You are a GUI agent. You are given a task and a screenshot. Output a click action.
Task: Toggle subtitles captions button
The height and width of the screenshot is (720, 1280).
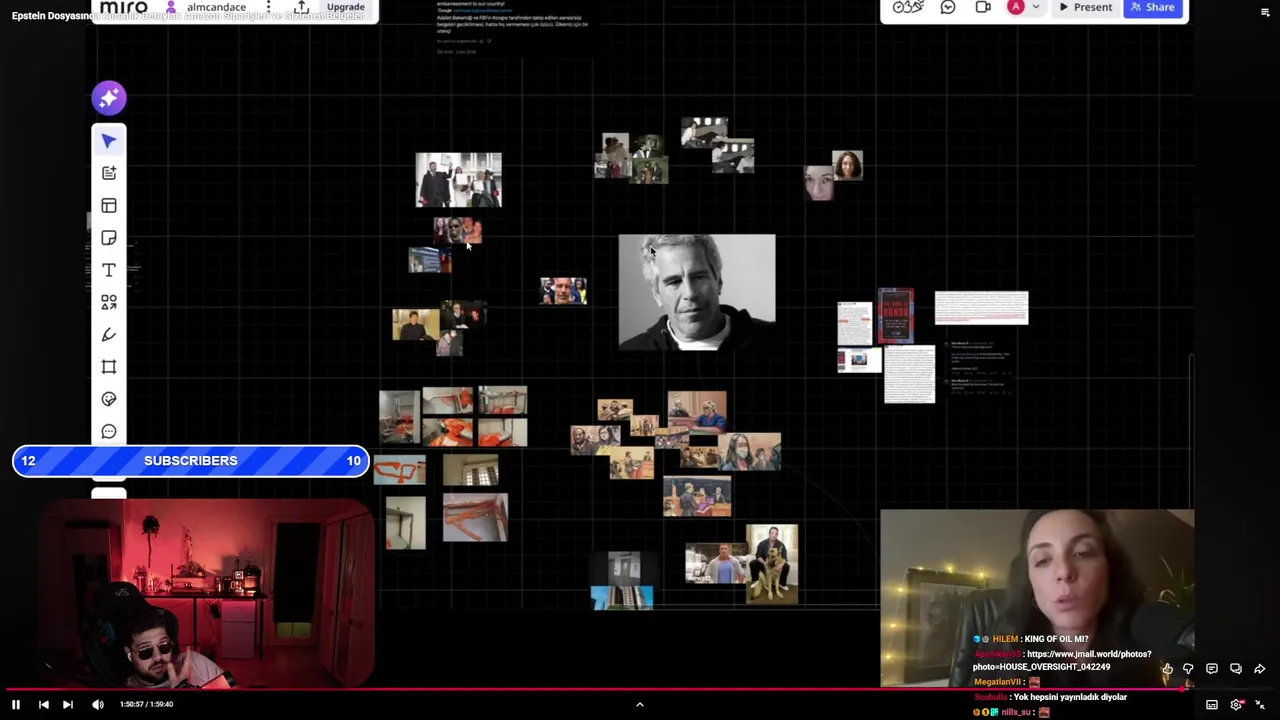[x=1212, y=705]
